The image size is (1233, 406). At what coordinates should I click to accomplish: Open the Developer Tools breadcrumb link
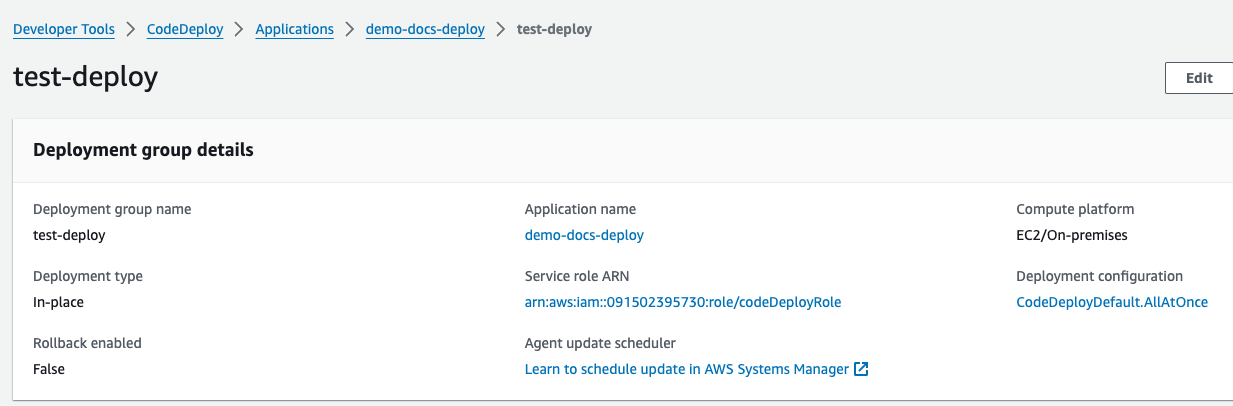point(64,29)
